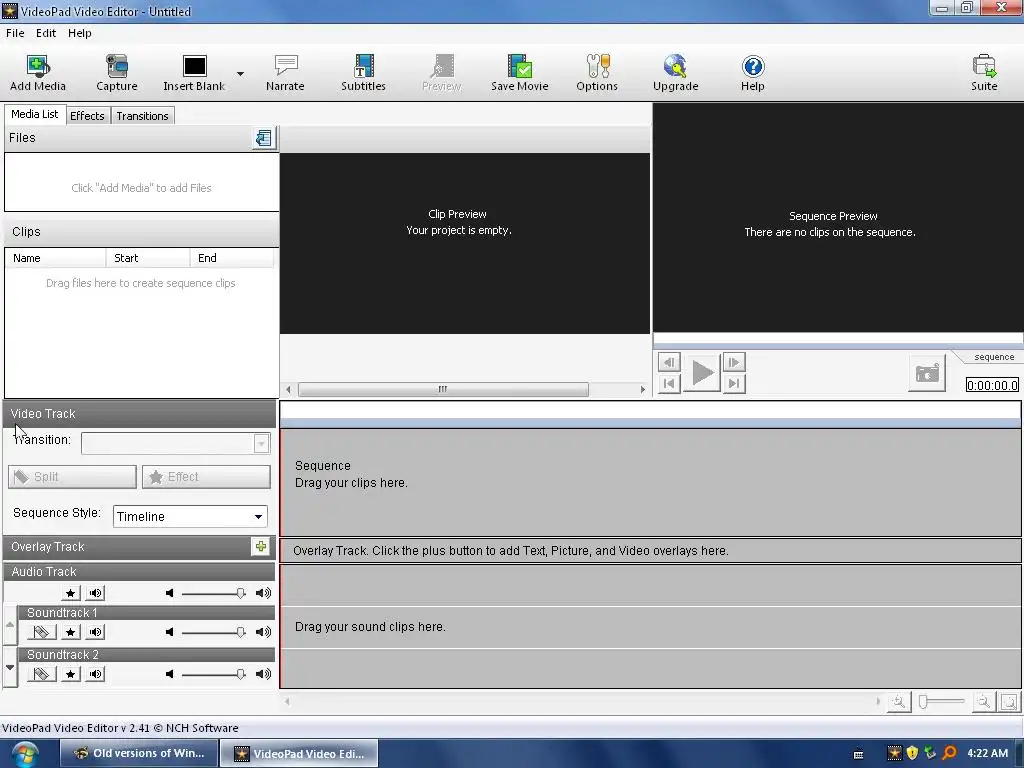Click the Save Movie icon

(x=520, y=72)
